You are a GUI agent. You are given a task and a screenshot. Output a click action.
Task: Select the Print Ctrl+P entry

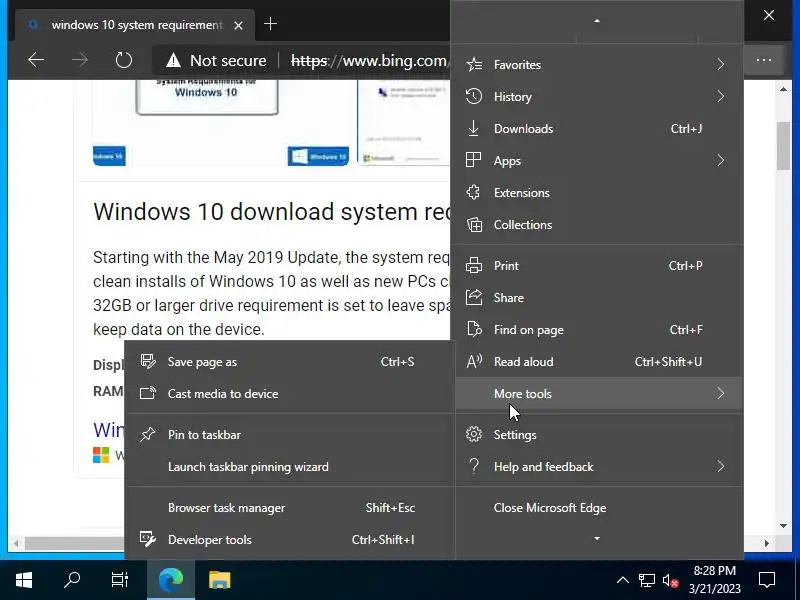[x=599, y=265]
